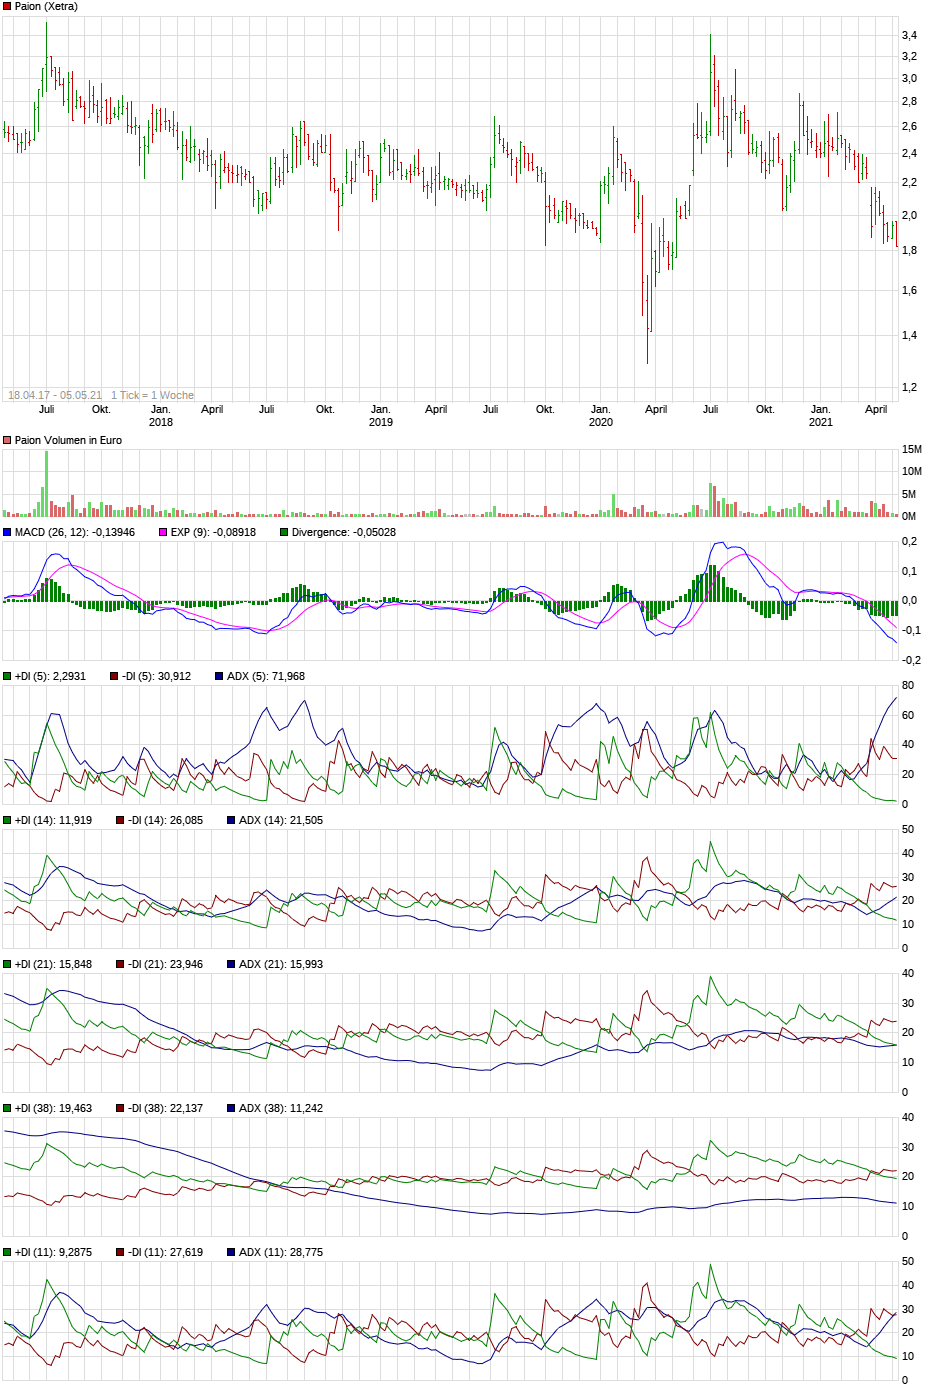Click the 'Divergence: -0,05028' label
The image size is (940, 1390).
click(x=344, y=533)
